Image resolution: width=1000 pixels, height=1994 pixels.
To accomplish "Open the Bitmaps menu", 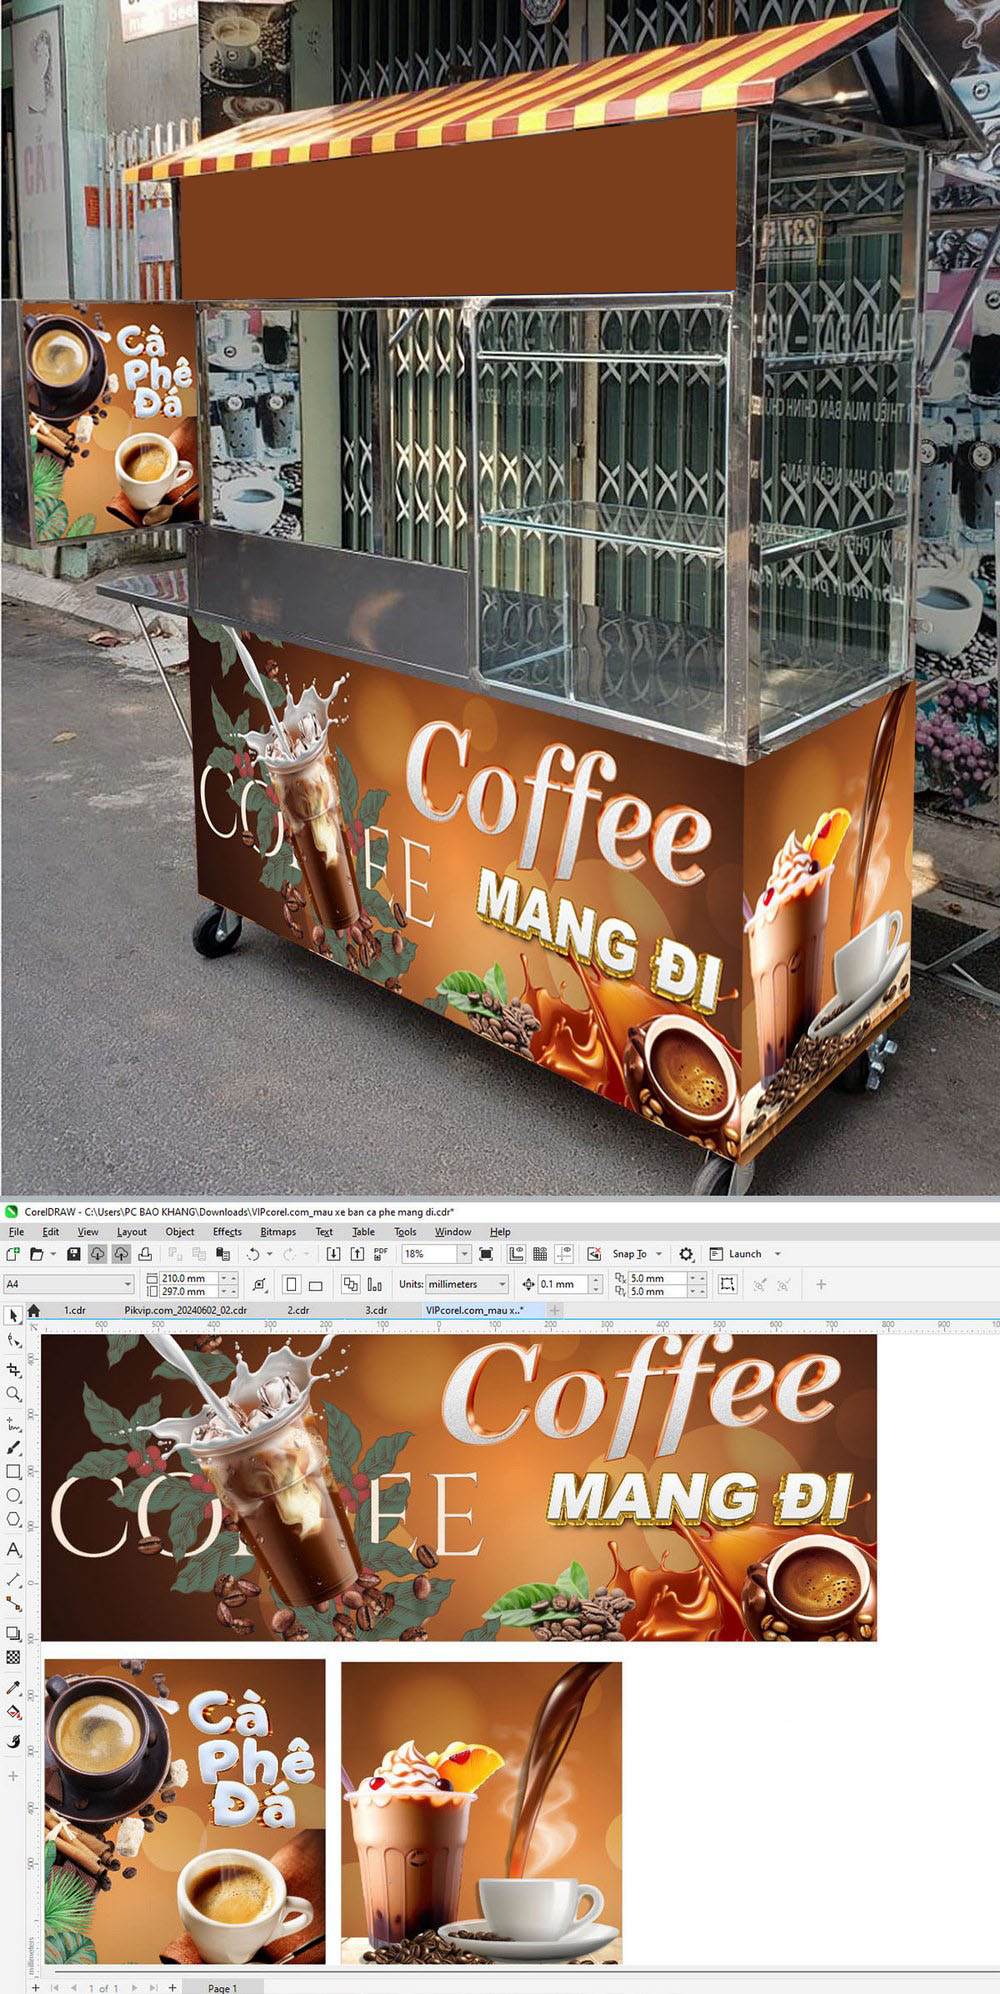I will pyautogui.click(x=278, y=1231).
